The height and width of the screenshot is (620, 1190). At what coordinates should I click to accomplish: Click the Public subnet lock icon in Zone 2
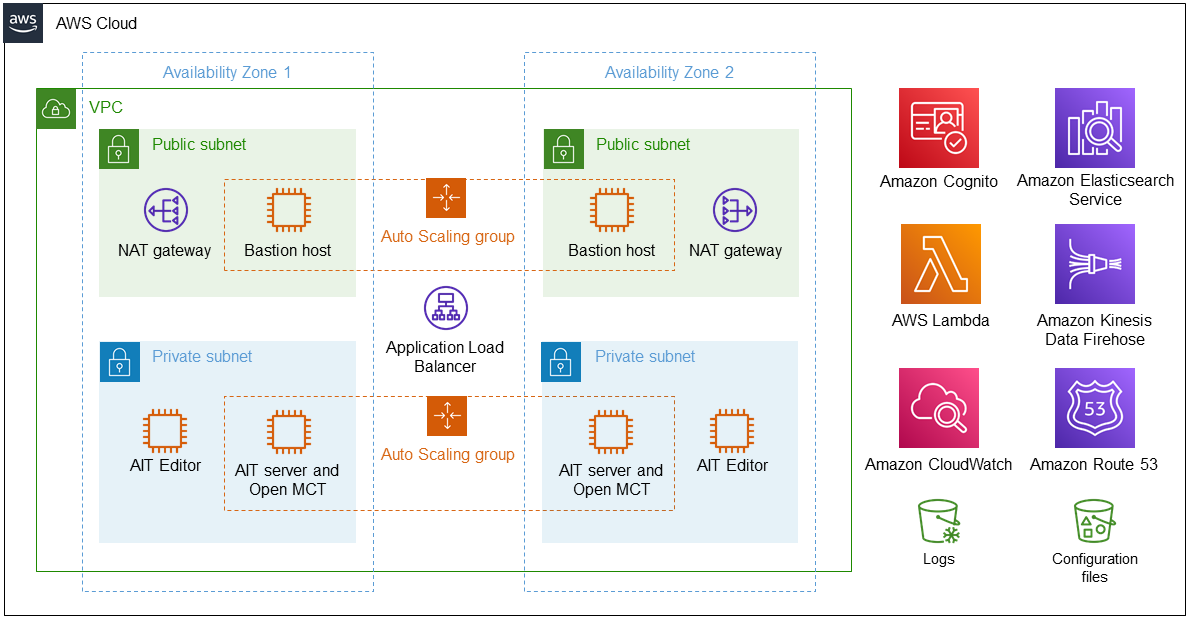(x=564, y=149)
